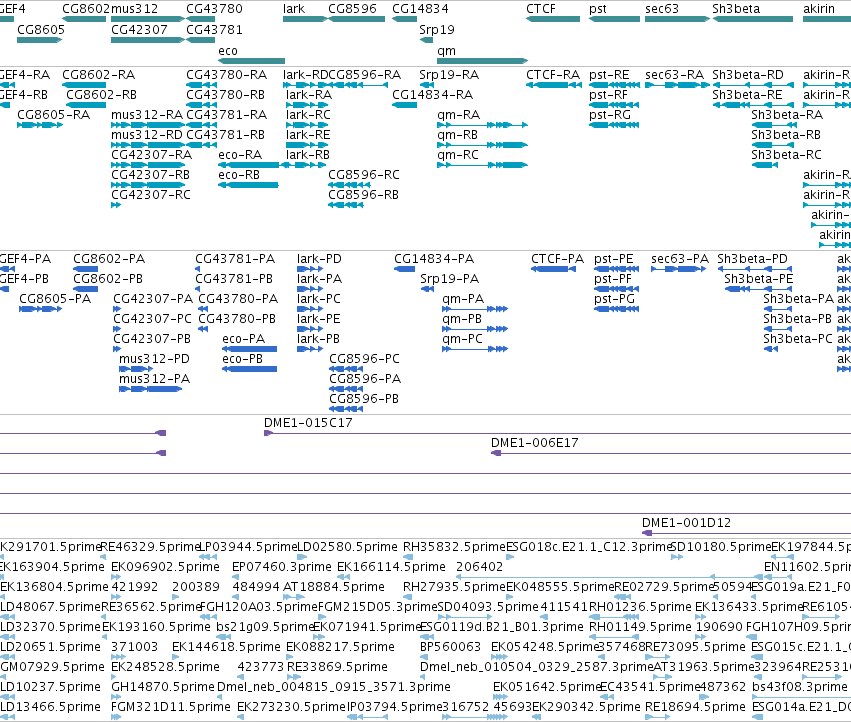Select transcript lark-RE
This screenshot has width=851, height=722.
(308, 145)
